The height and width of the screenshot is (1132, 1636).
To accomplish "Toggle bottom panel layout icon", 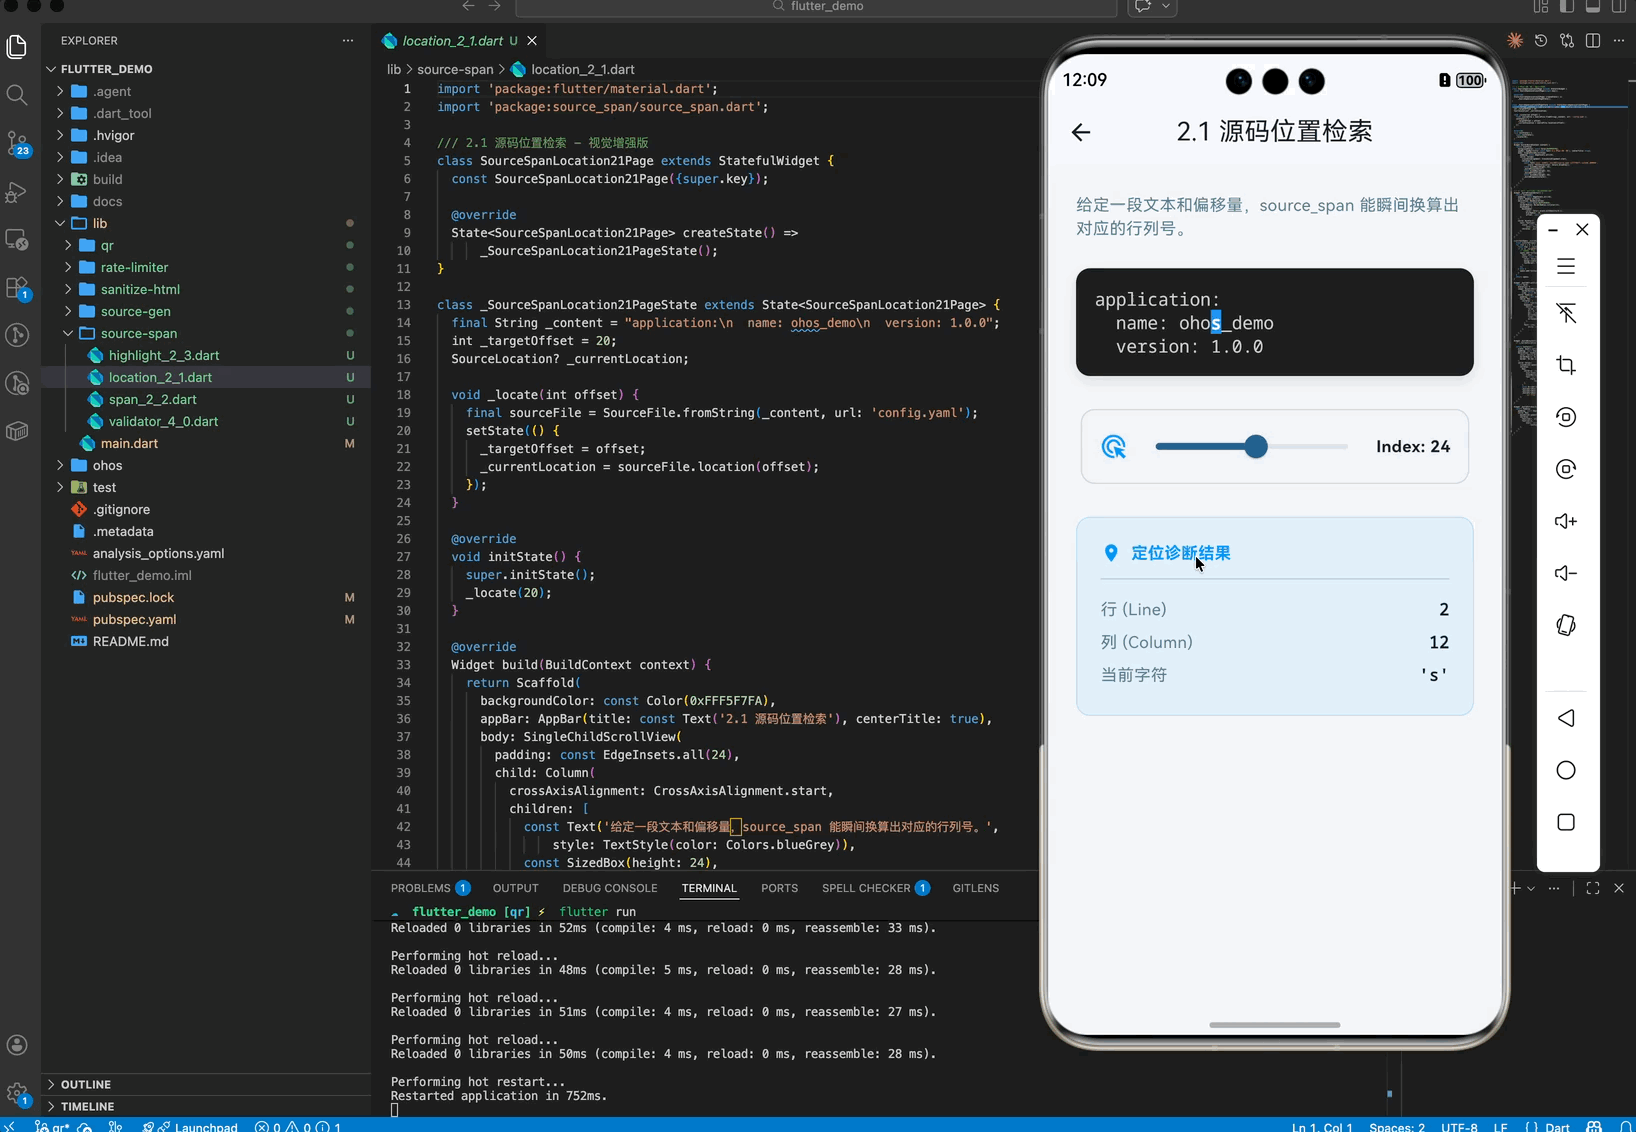I will [x=1593, y=6].
